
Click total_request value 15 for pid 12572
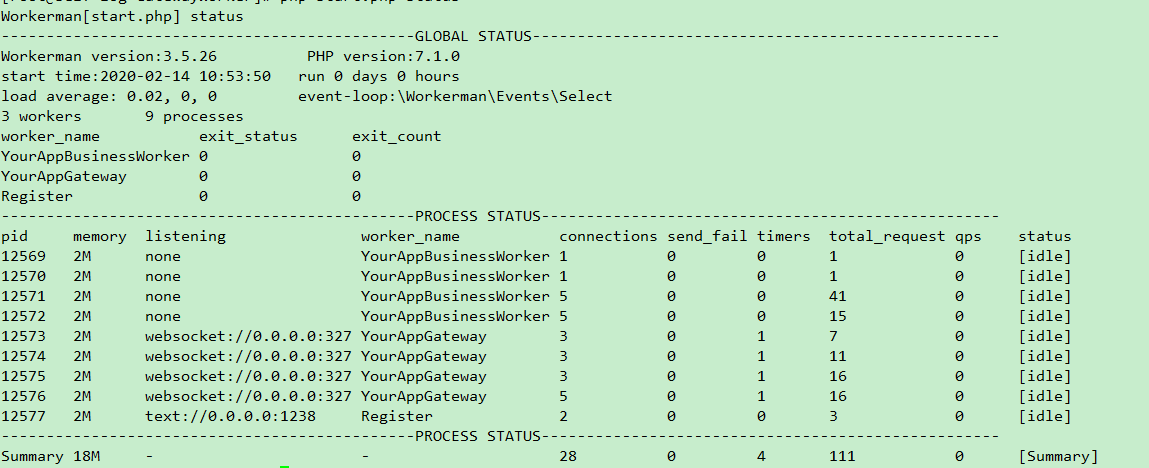pyautogui.click(x=838, y=316)
